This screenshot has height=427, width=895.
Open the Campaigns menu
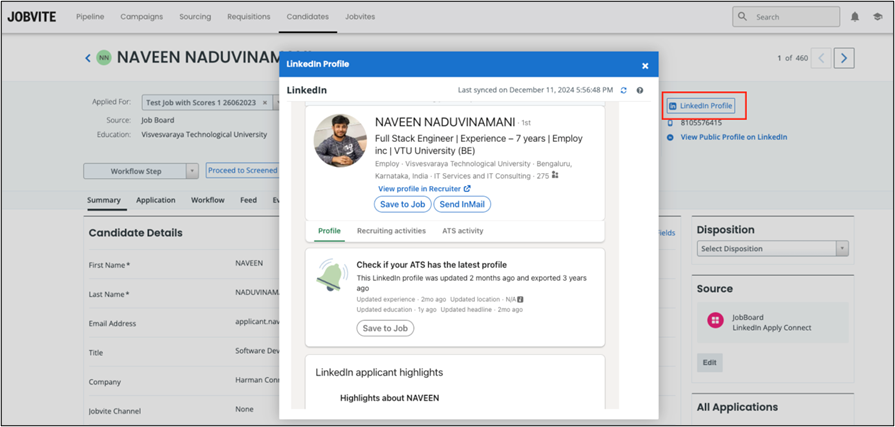coord(142,17)
